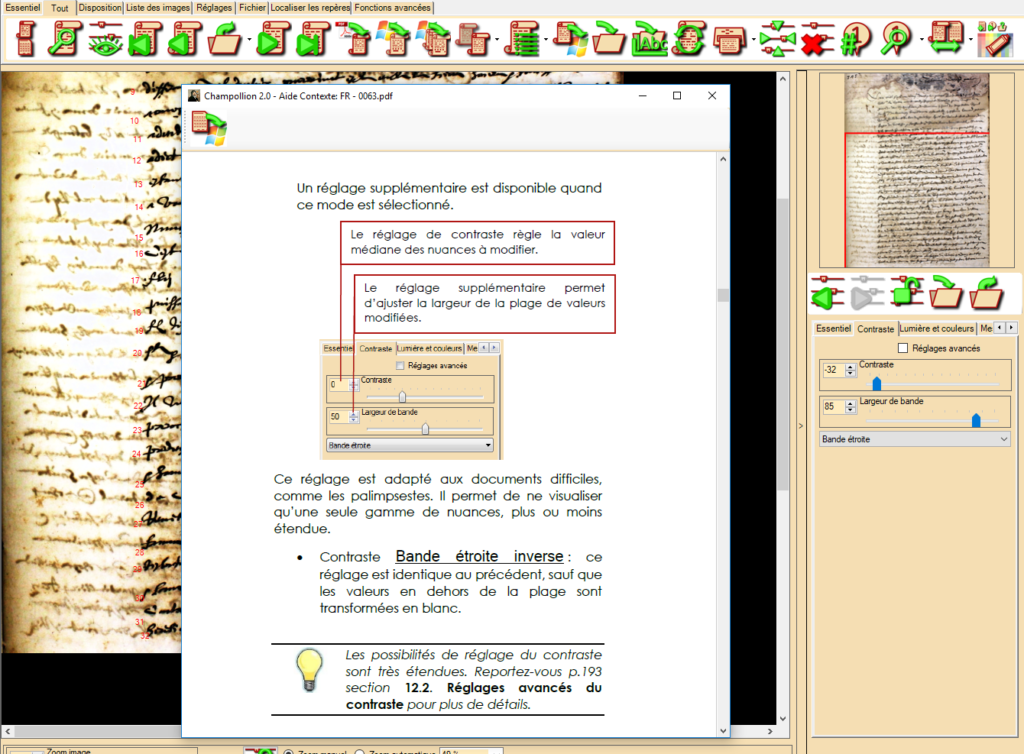This screenshot has width=1024, height=754.
Task: Open the dropdown arrow beside the magnifier marker icon
Action: pos(921,40)
